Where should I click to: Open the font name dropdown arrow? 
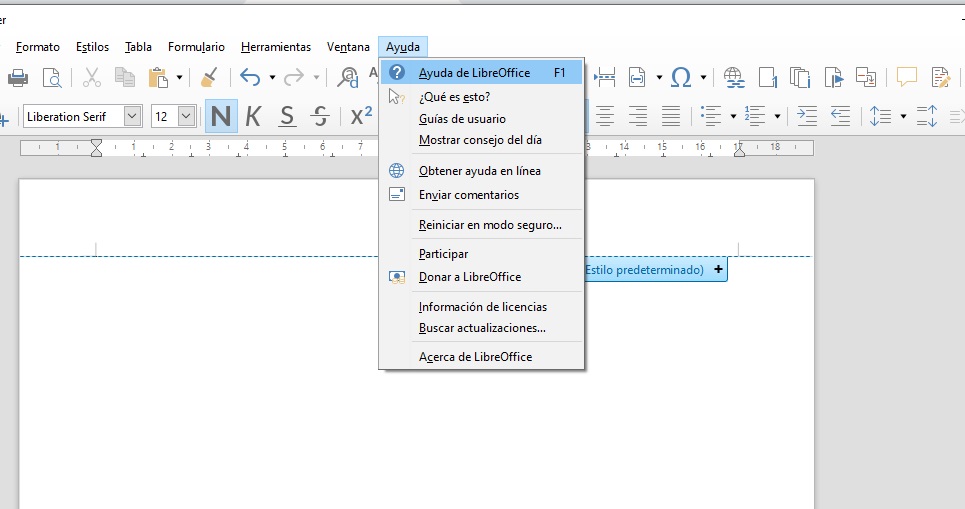coord(132,116)
